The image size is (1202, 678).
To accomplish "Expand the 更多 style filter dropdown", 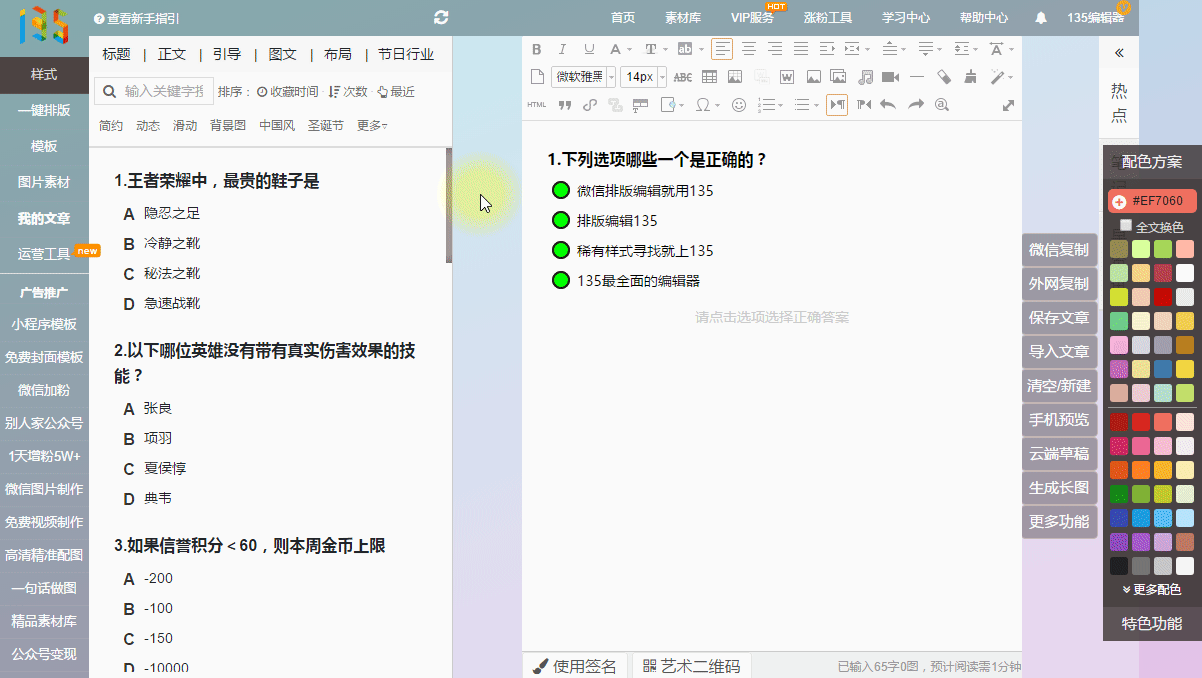I will tap(372, 126).
